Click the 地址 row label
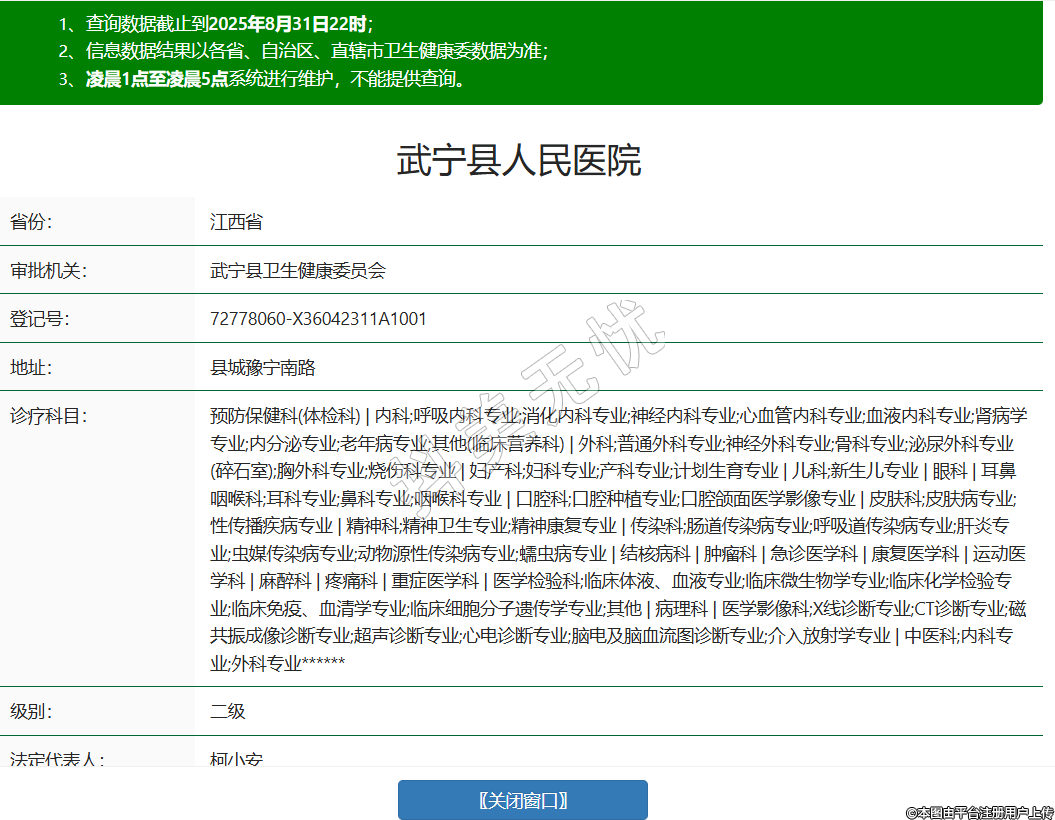1055x820 pixels. (31, 368)
